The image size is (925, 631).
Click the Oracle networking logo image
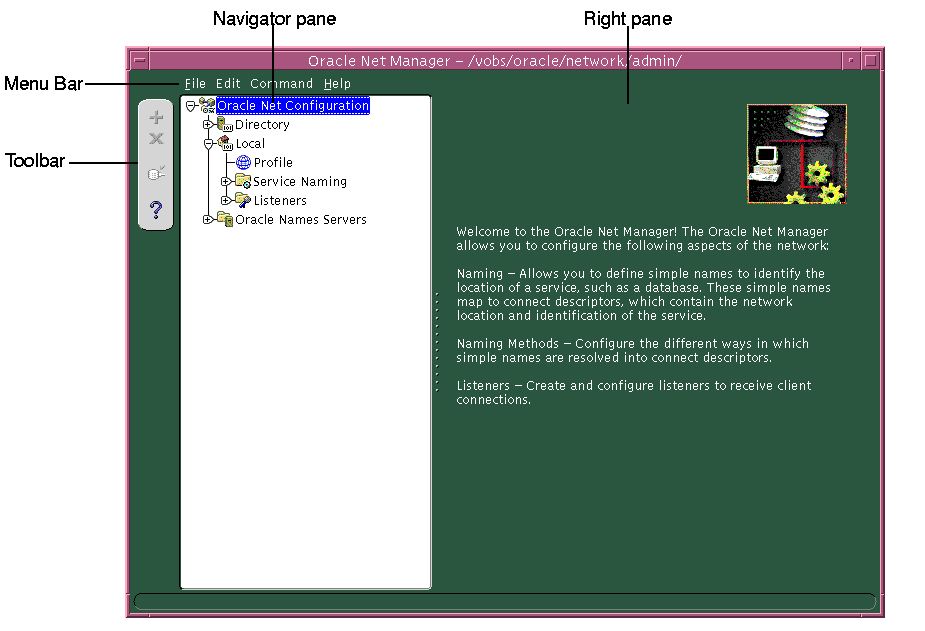click(796, 152)
